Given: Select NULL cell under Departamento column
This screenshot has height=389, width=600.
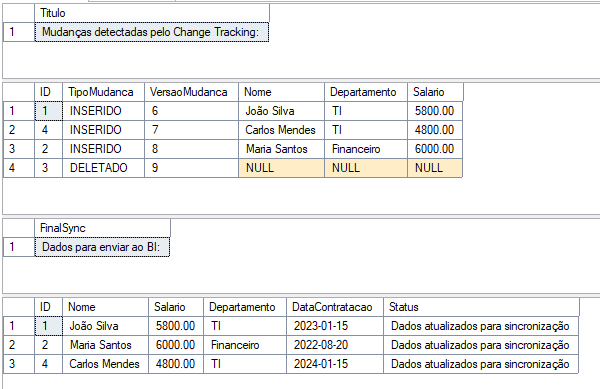Looking at the screenshot, I should click(x=366, y=168).
